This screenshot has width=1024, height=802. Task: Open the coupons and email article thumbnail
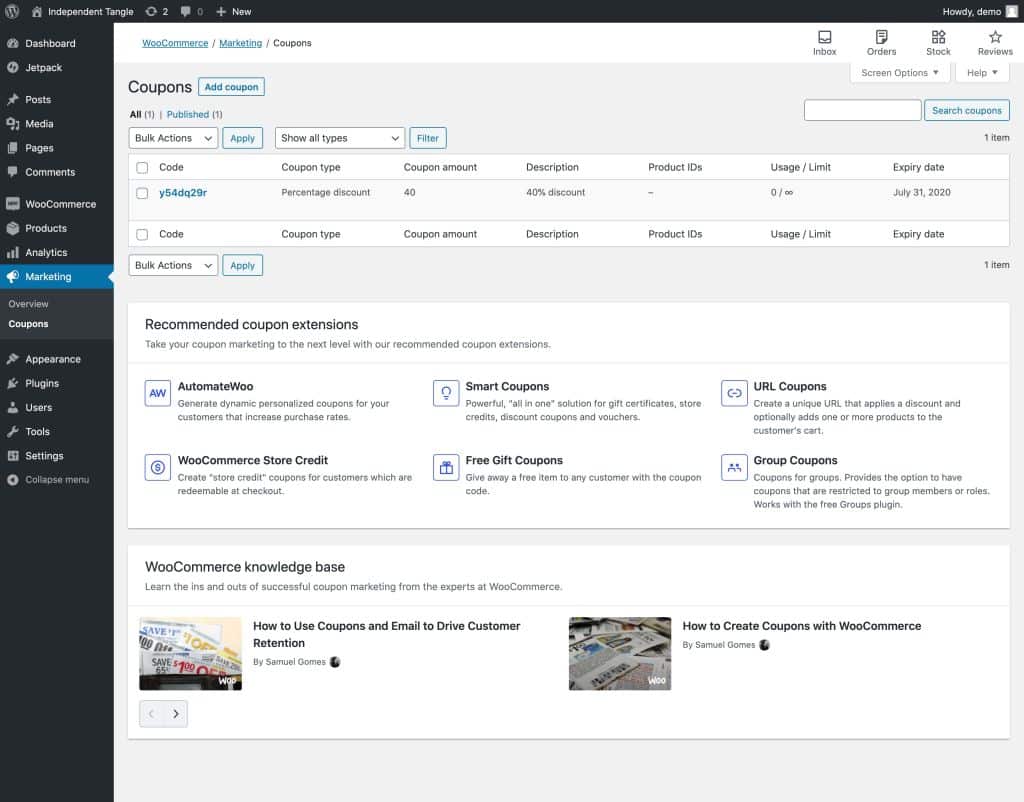[190, 654]
